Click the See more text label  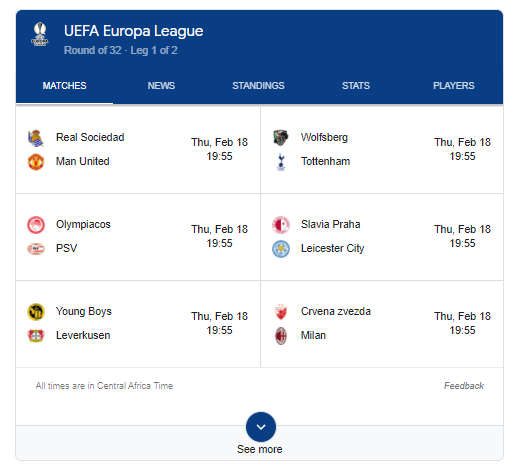[259, 449]
